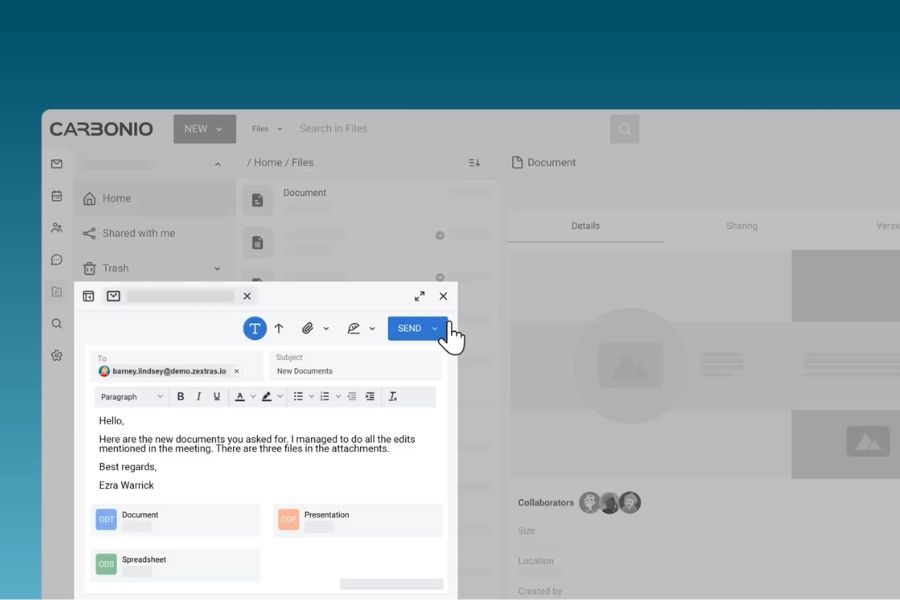900x600 pixels.
Task: Toggle underline formatting
Action: [216, 397]
